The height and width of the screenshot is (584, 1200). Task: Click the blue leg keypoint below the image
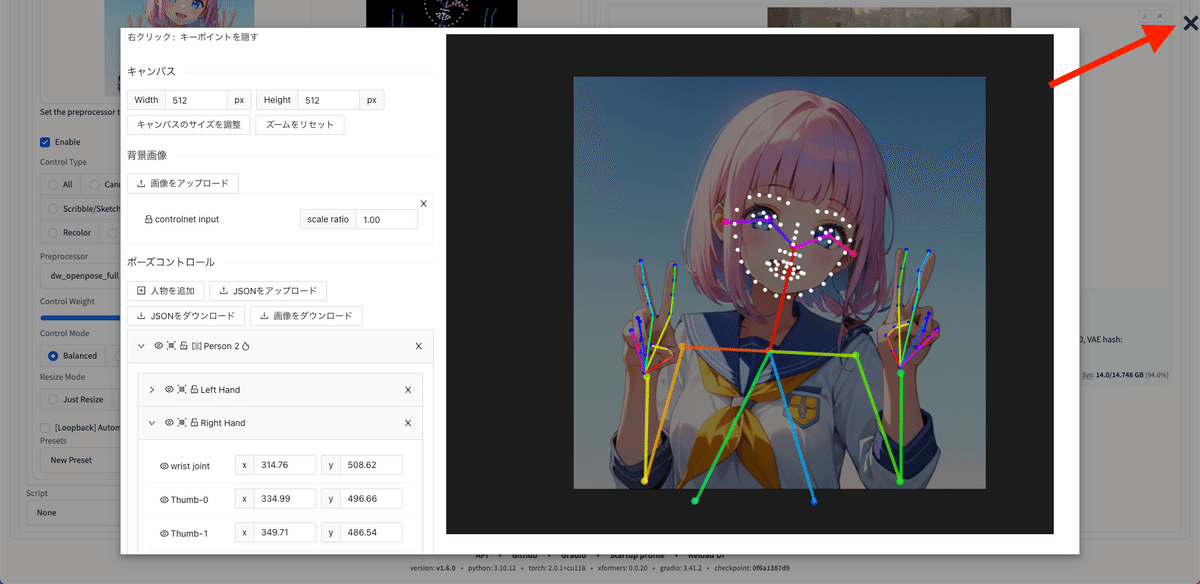tap(813, 500)
